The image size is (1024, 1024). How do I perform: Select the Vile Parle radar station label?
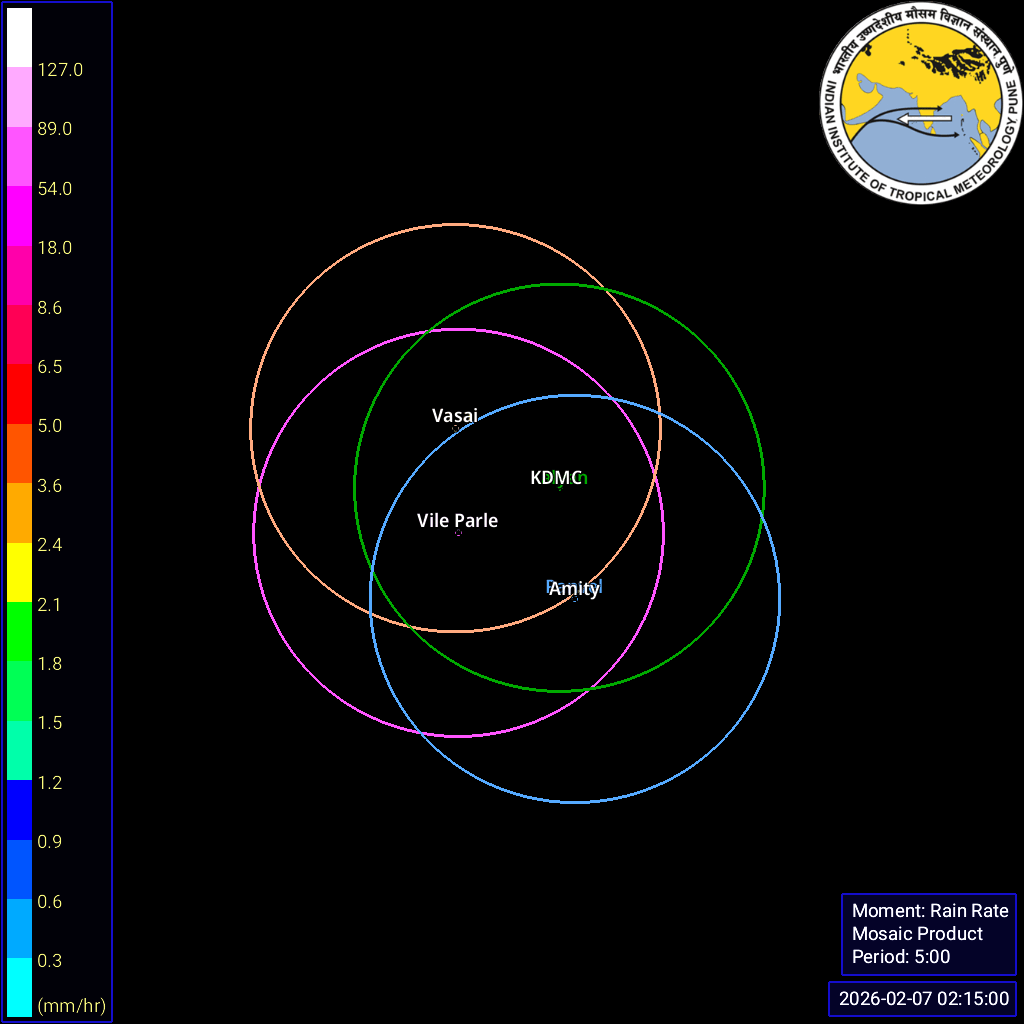(457, 521)
